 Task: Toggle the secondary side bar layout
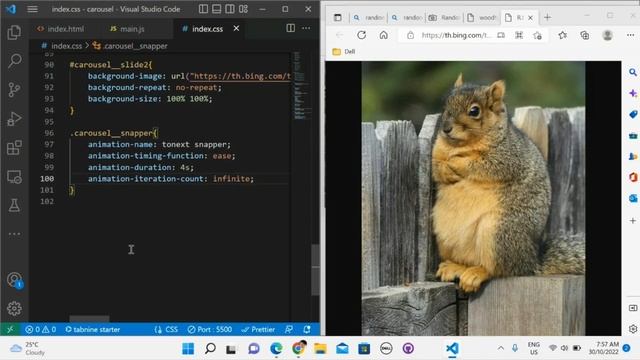tap(230, 9)
